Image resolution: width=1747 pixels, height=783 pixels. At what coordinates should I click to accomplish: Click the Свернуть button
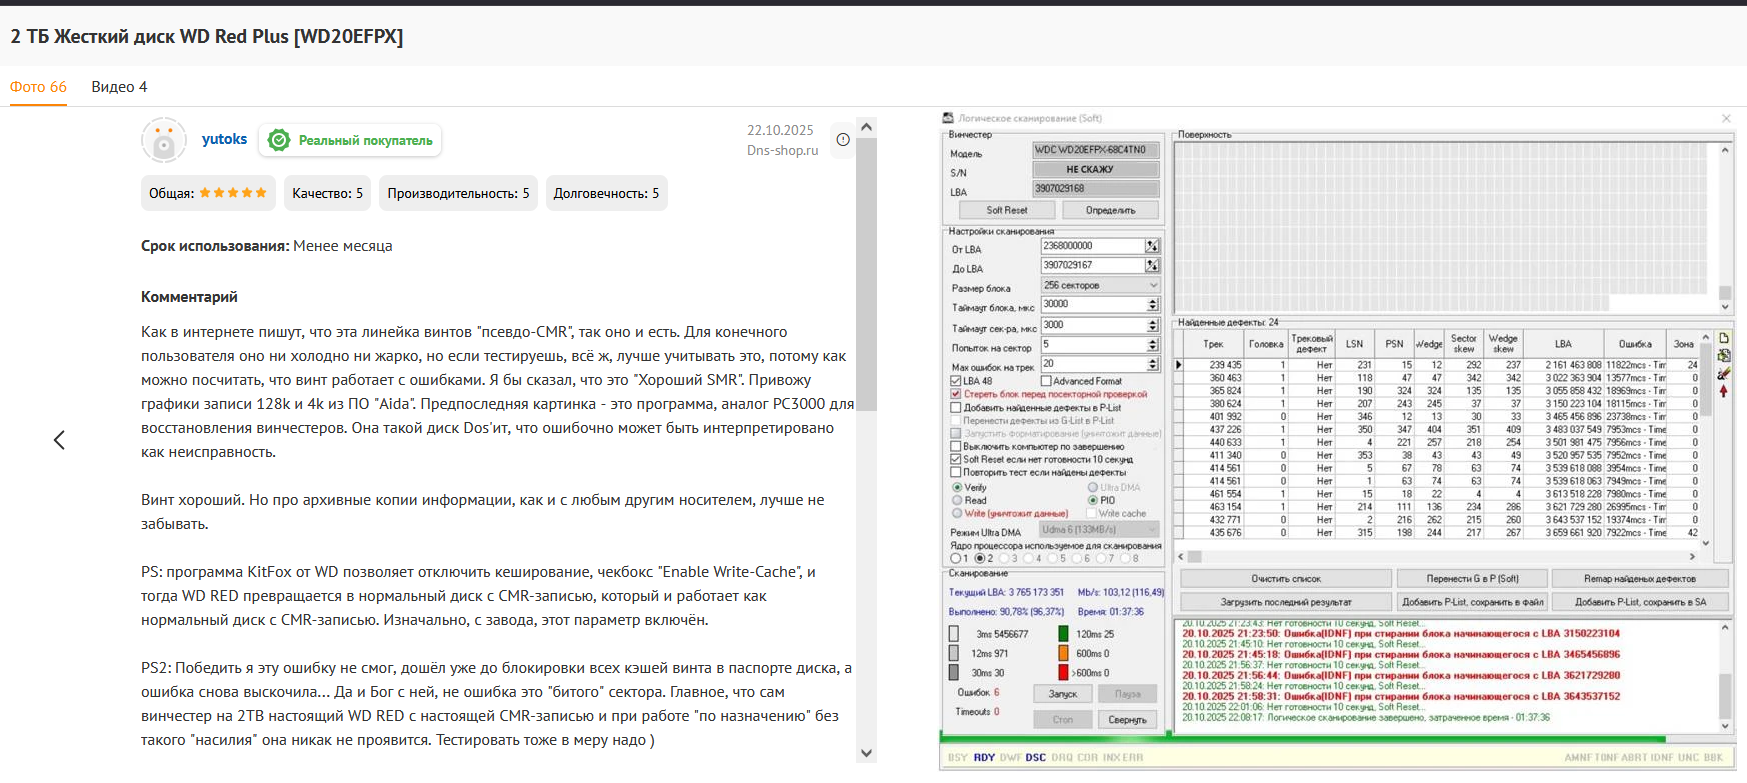(x=1127, y=720)
